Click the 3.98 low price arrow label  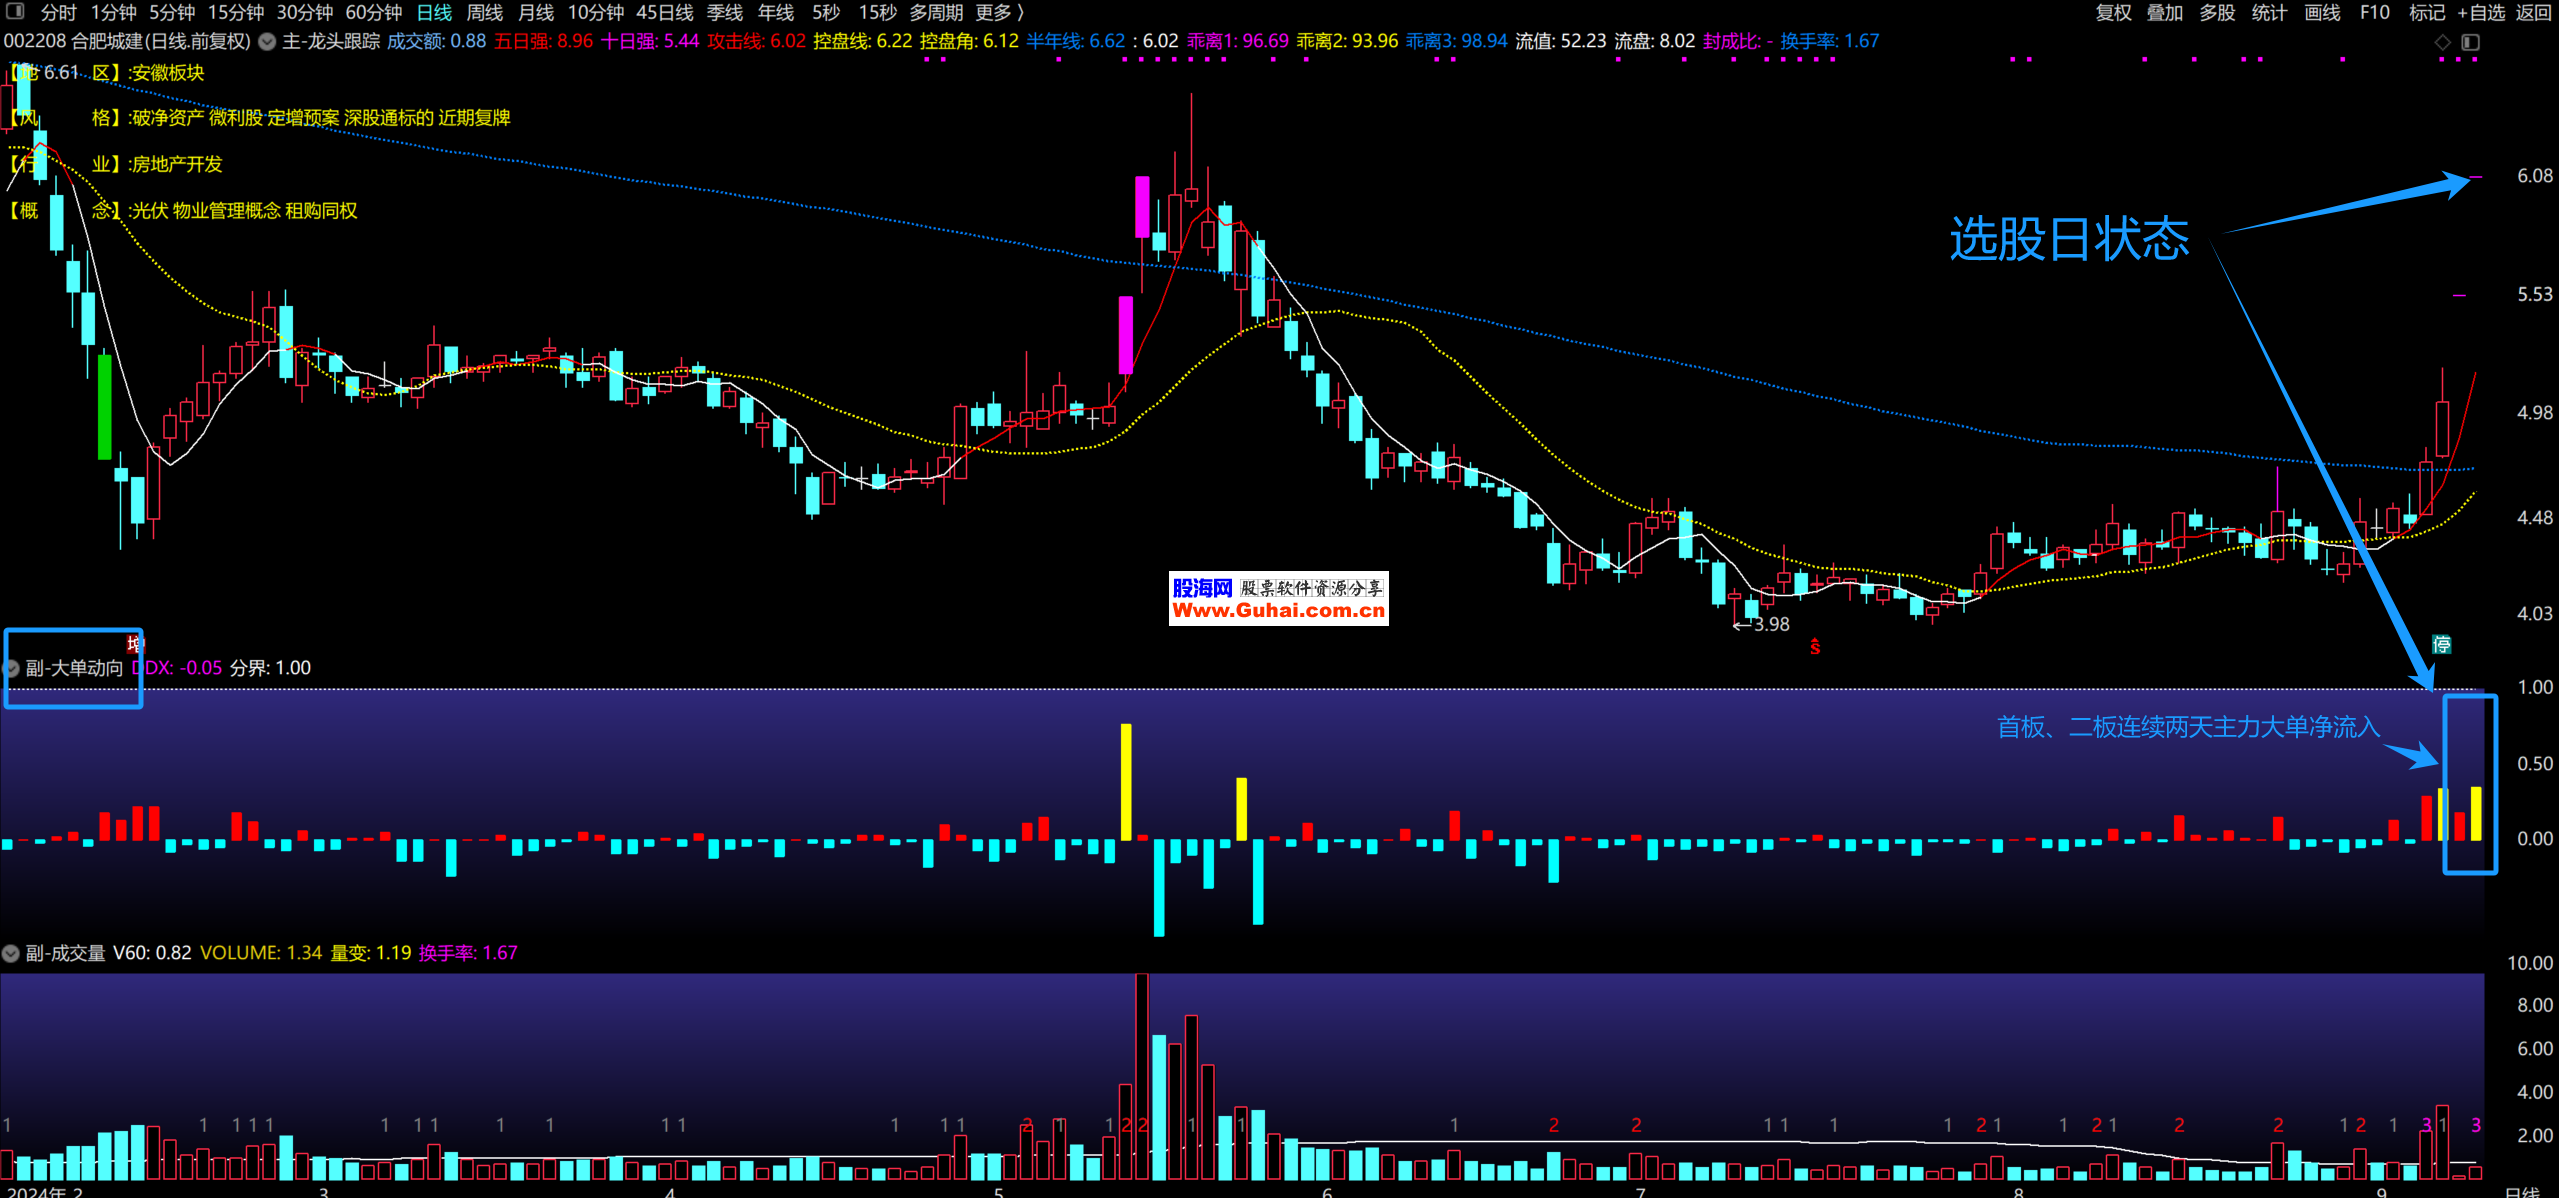(1762, 624)
